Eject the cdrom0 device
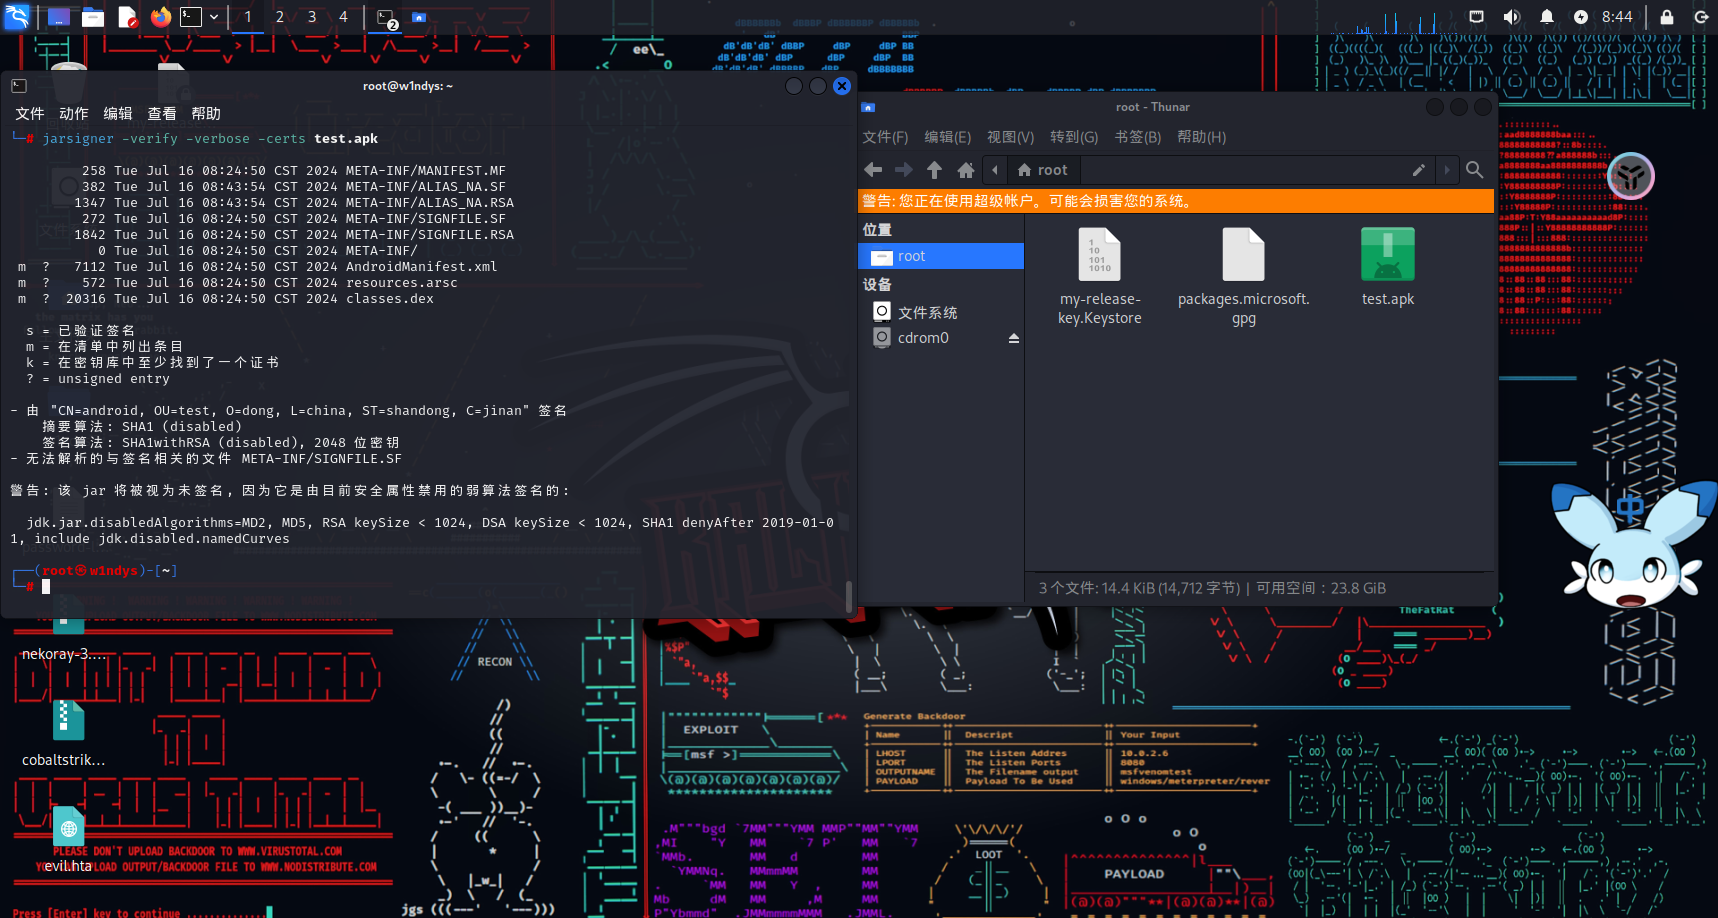The width and height of the screenshot is (1718, 918). tap(1013, 338)
